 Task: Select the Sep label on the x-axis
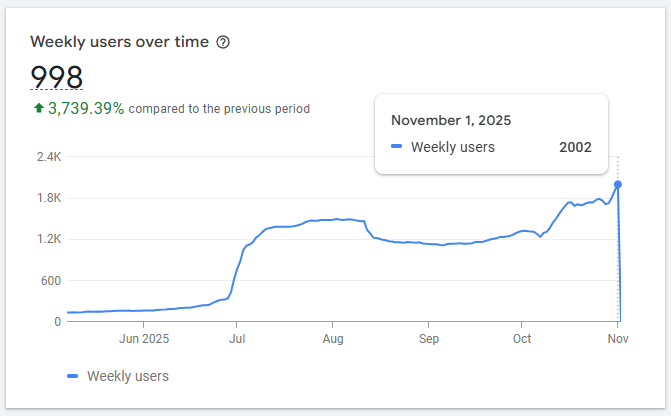[x=428, y=338]
